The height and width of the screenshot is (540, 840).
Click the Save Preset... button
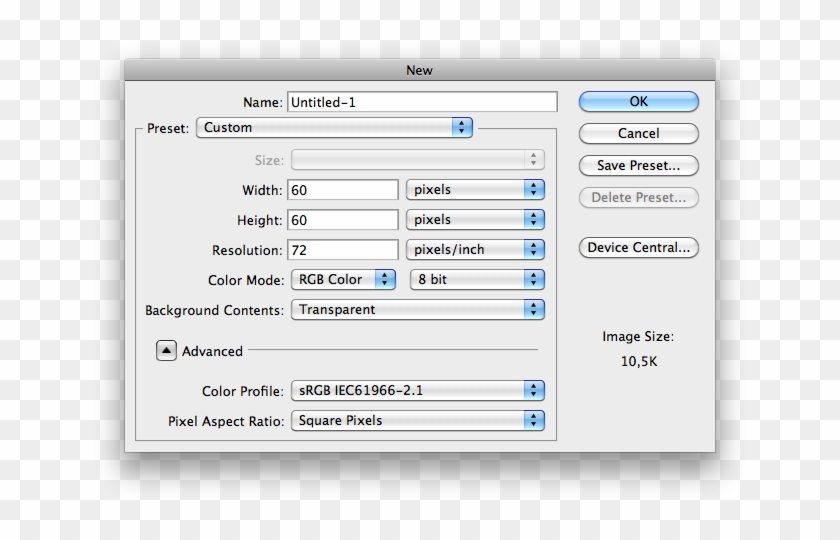[639, 166]
